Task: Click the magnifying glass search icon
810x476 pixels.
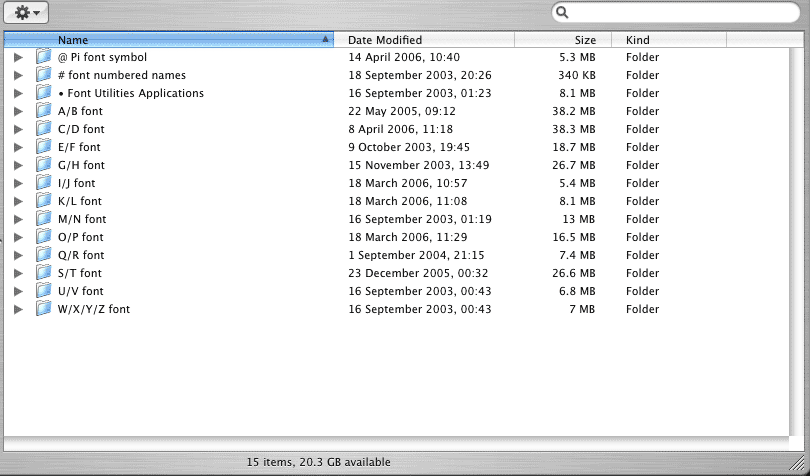Action: tap(562, 12)
